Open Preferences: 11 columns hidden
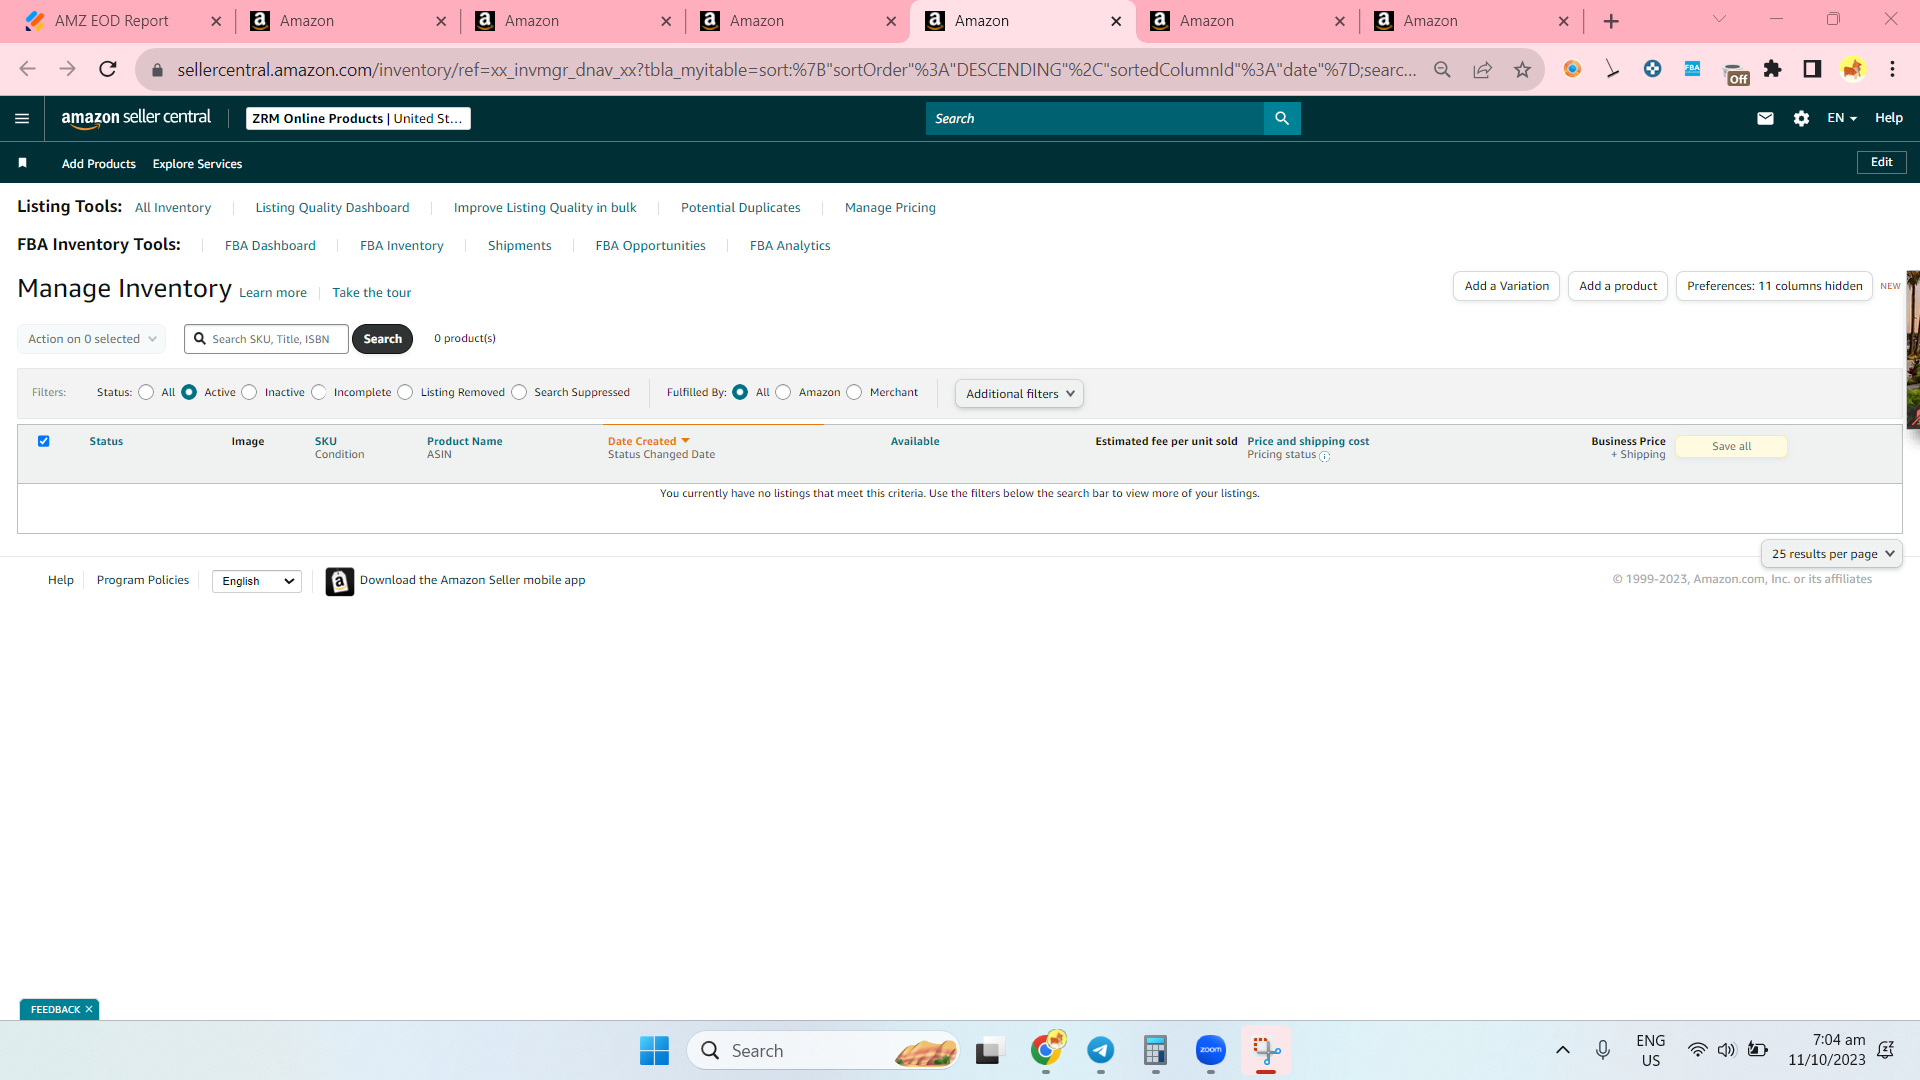The height and width of the screenshot is (1080, 1920). coord(1774,286)
